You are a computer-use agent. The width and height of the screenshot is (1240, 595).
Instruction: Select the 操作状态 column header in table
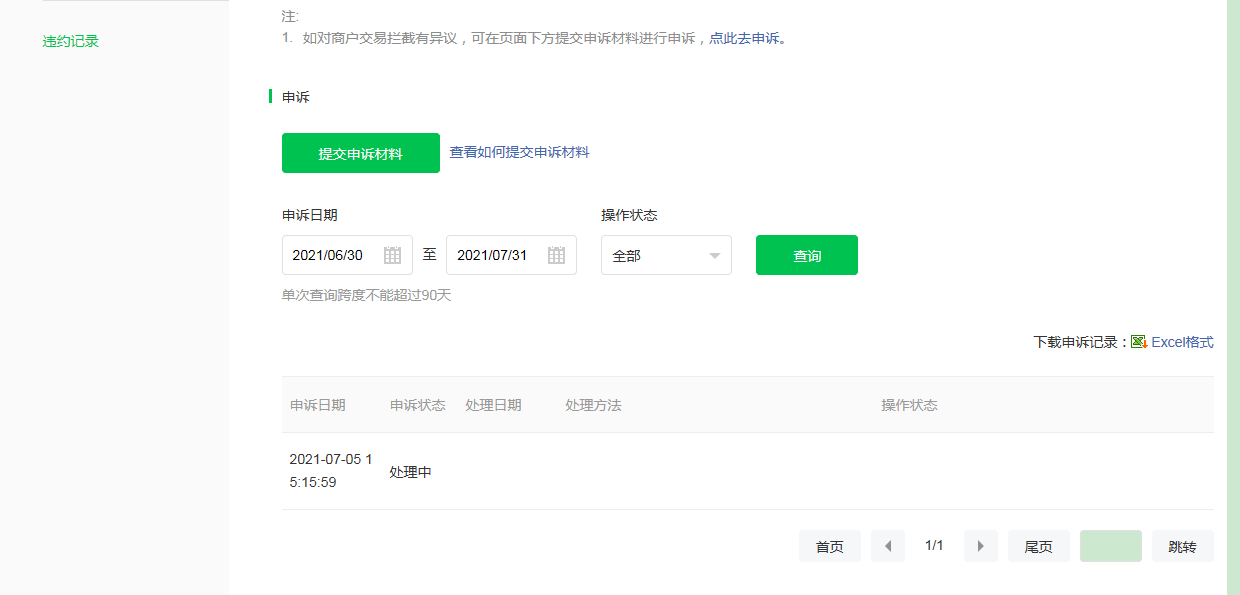pyautogui.click(x=909, y=405)
